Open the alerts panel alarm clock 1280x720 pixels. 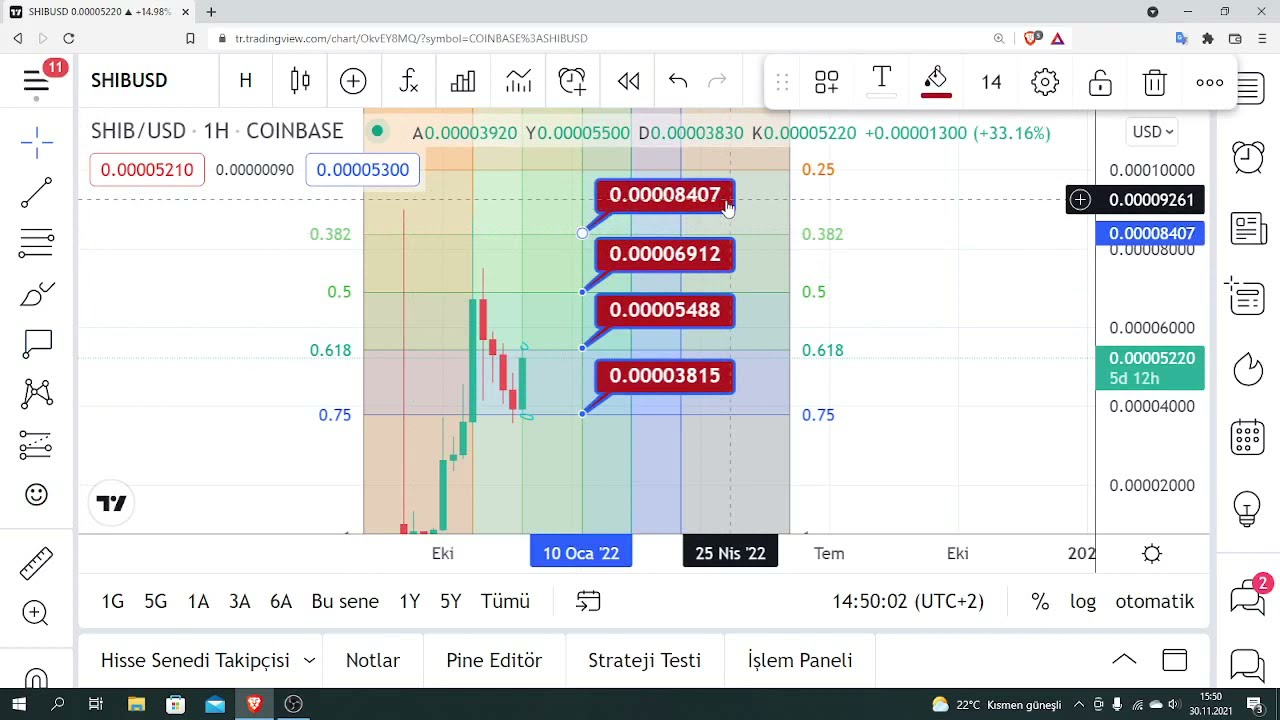(1248, 158)
